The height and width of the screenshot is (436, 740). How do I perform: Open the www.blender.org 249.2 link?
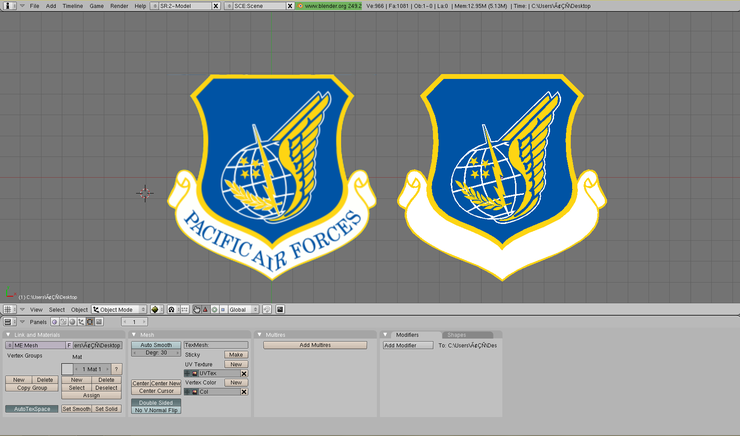pos(329,6)
